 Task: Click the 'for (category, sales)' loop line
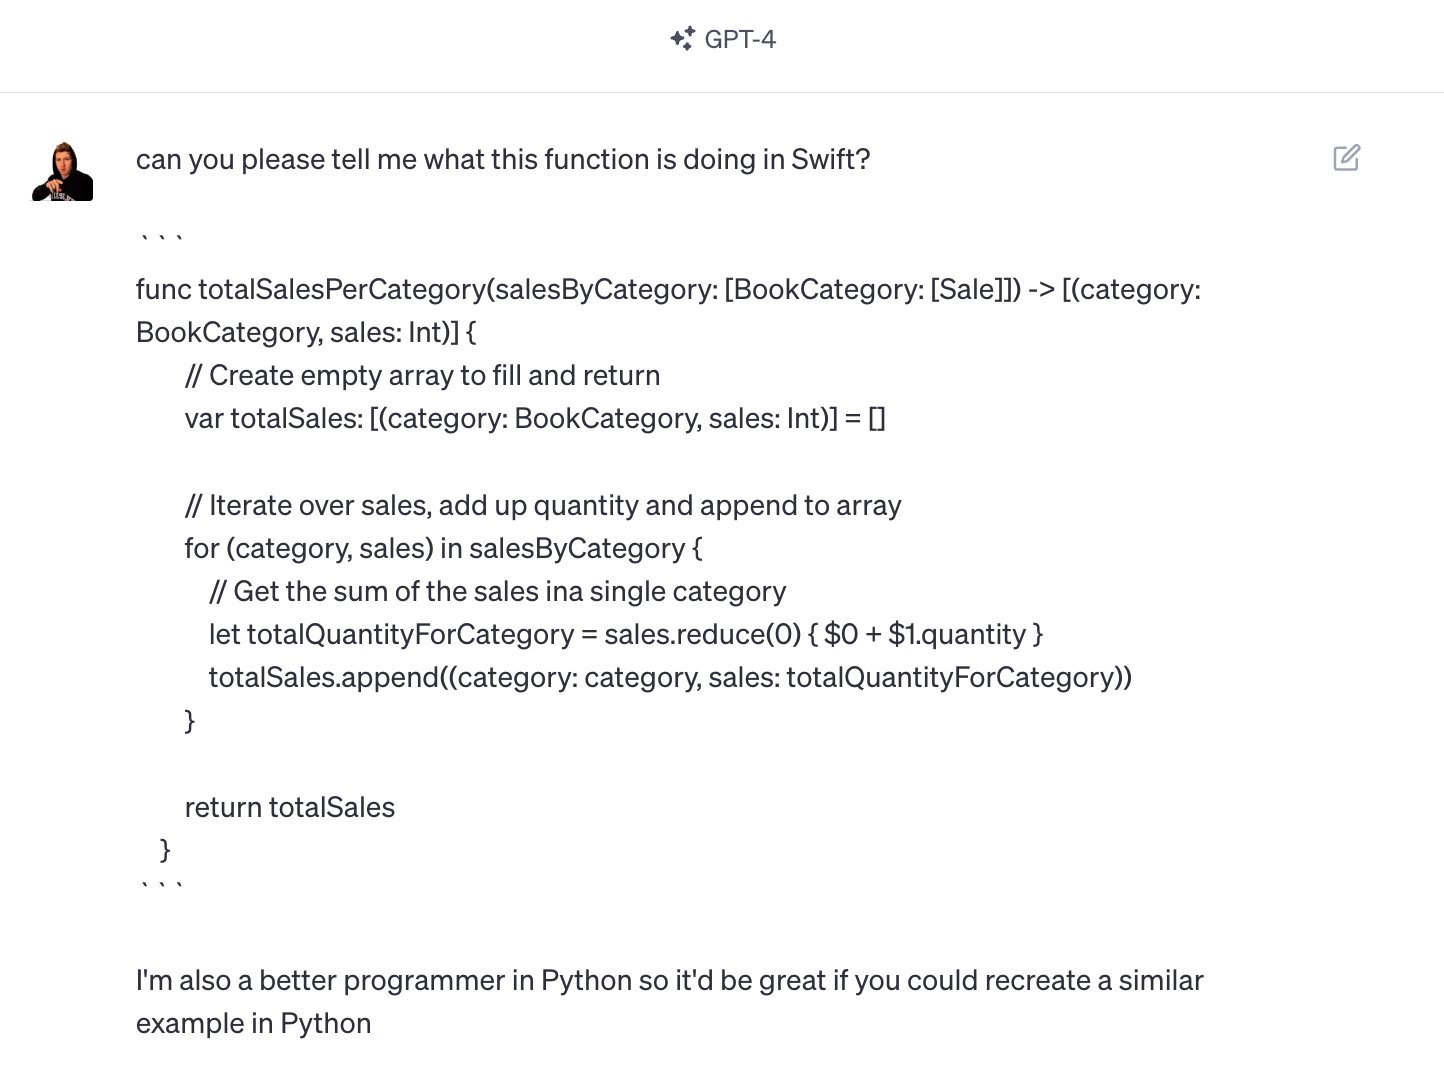[443, 548]
